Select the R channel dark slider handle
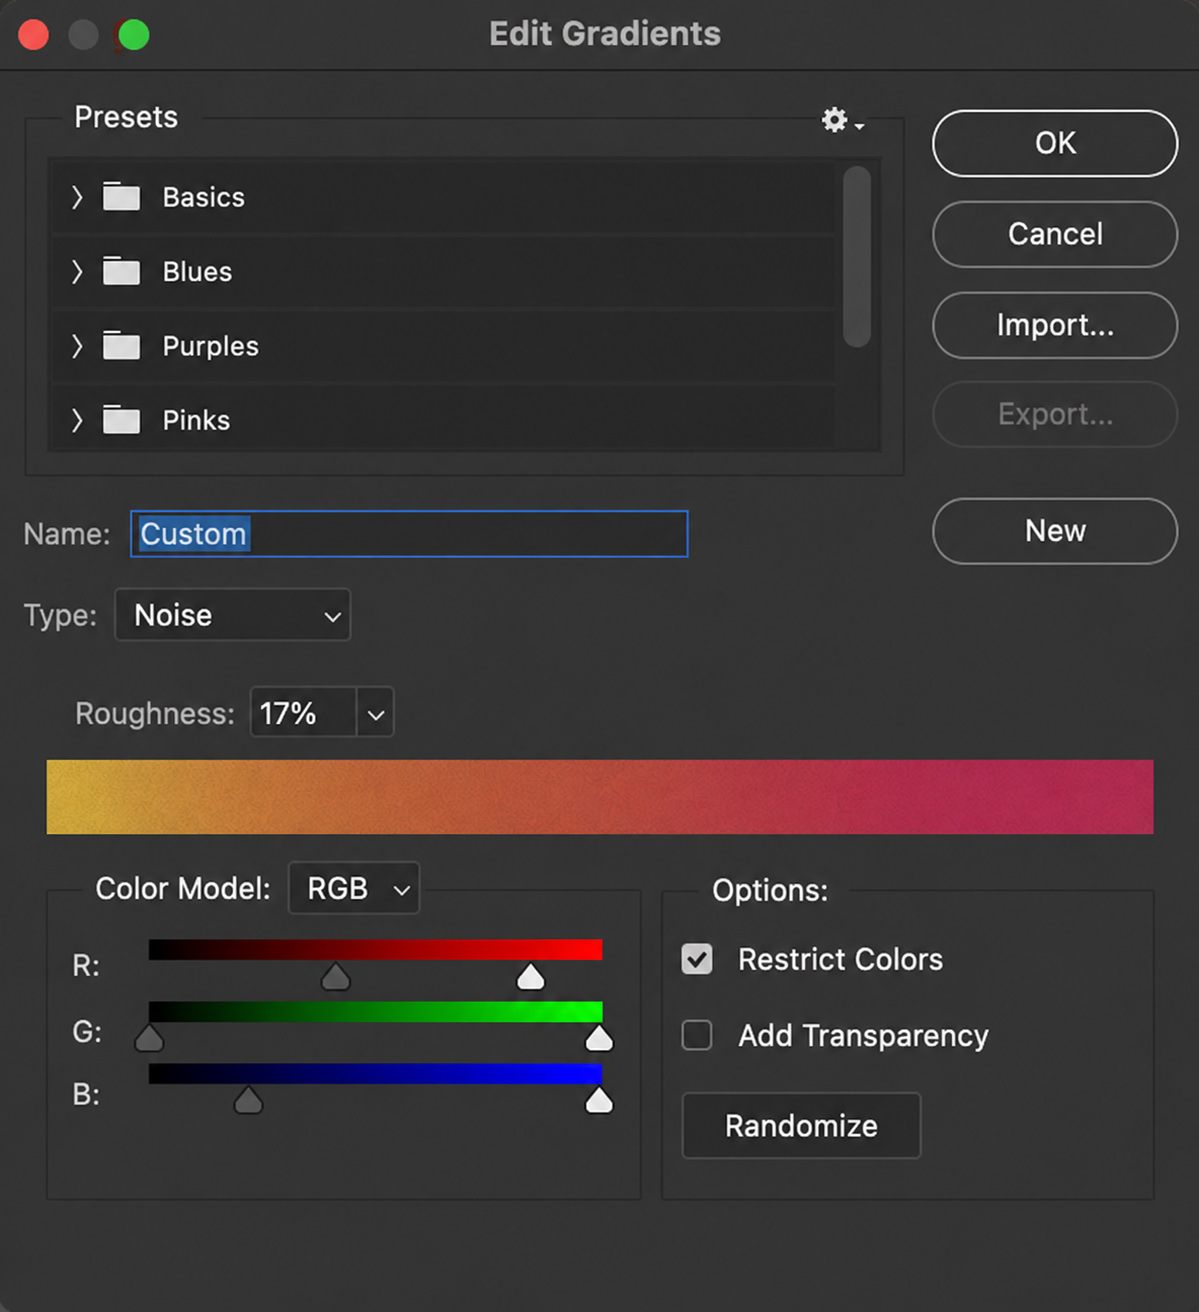 [336, 977]
